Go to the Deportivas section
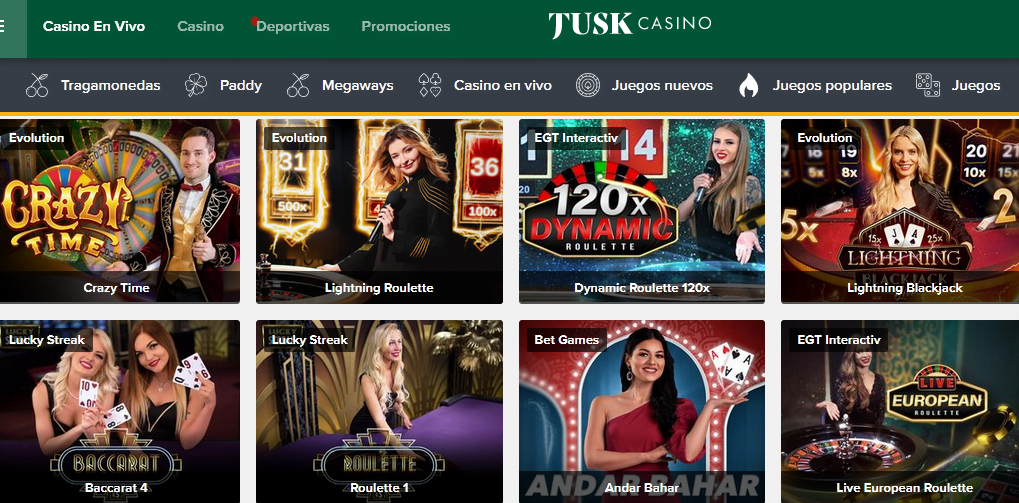Image resolution: width=1019 pixels, height=503 pixels. [292, 27]
